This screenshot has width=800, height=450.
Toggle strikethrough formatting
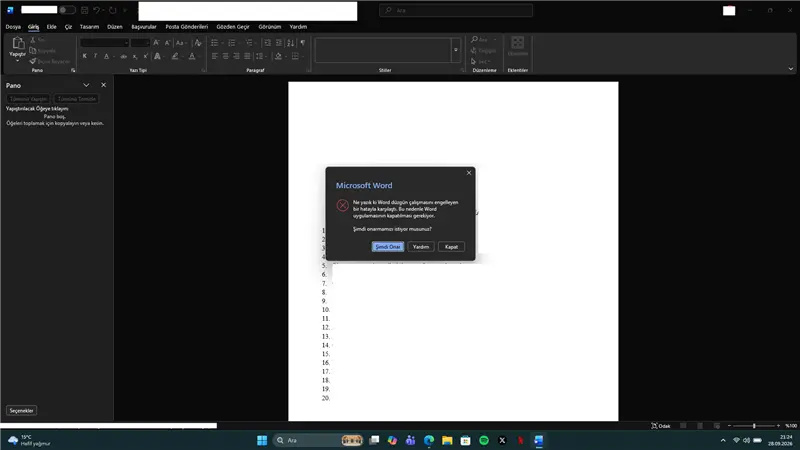123,56
